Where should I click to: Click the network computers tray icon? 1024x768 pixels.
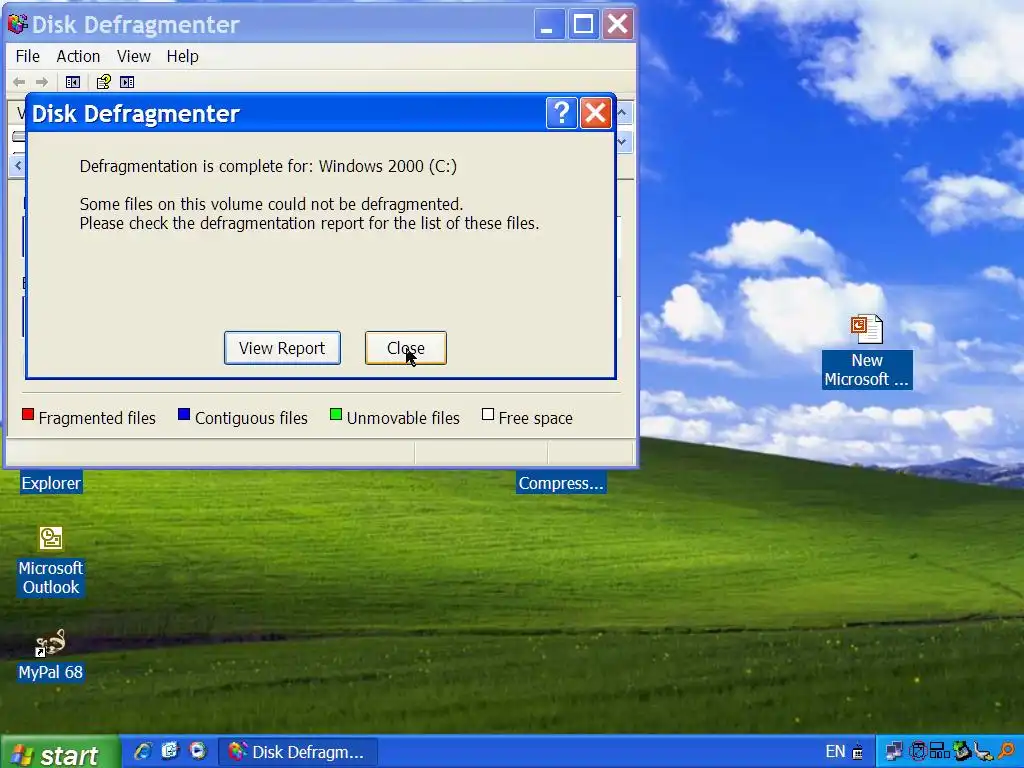[894, 752]
